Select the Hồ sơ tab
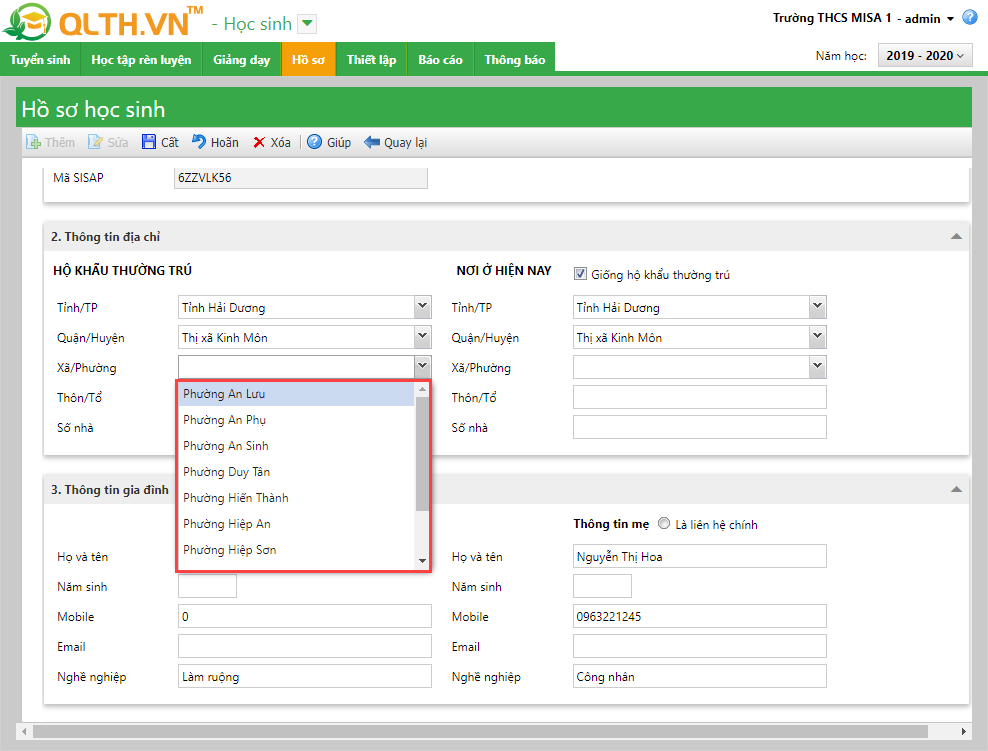This screenshot has width=988, height=751. tap(308, 59)
